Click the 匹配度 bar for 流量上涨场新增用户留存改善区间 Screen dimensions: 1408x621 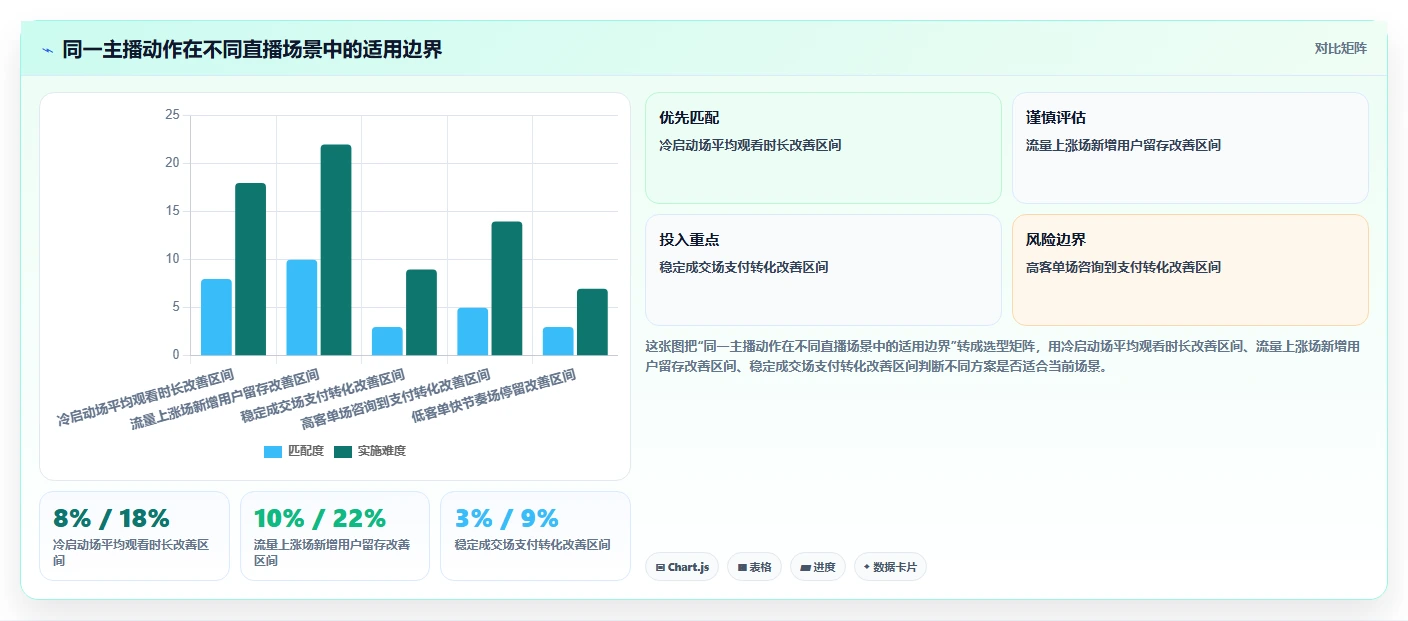(x=302, y=307)
